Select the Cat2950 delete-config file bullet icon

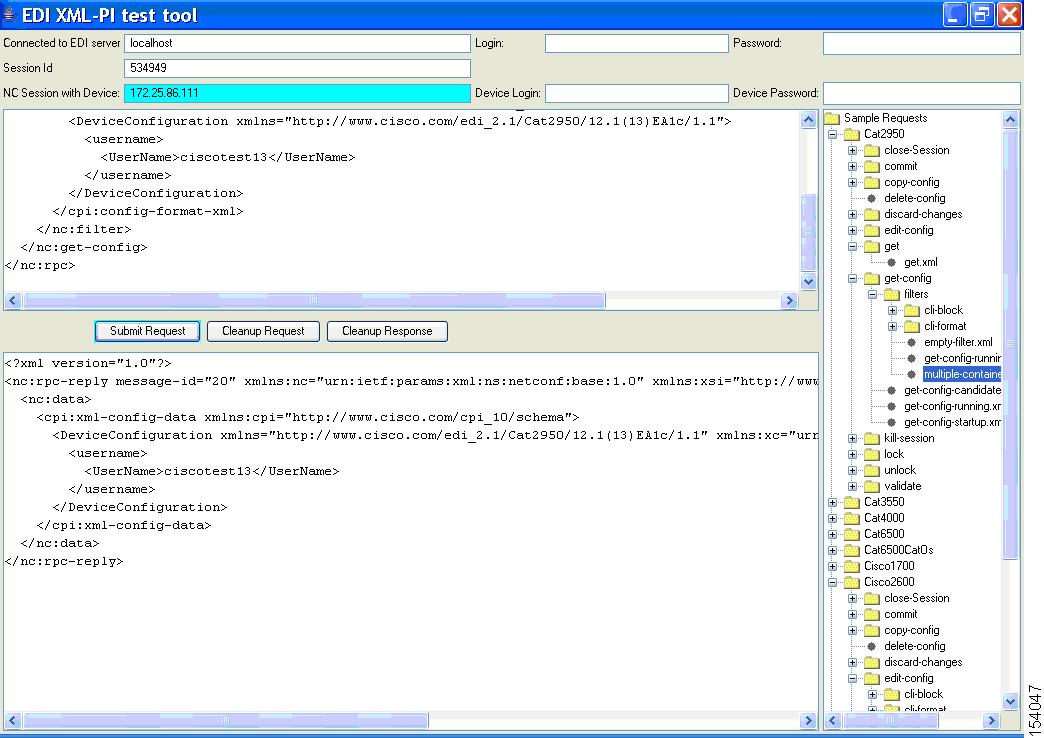(872, 198)
